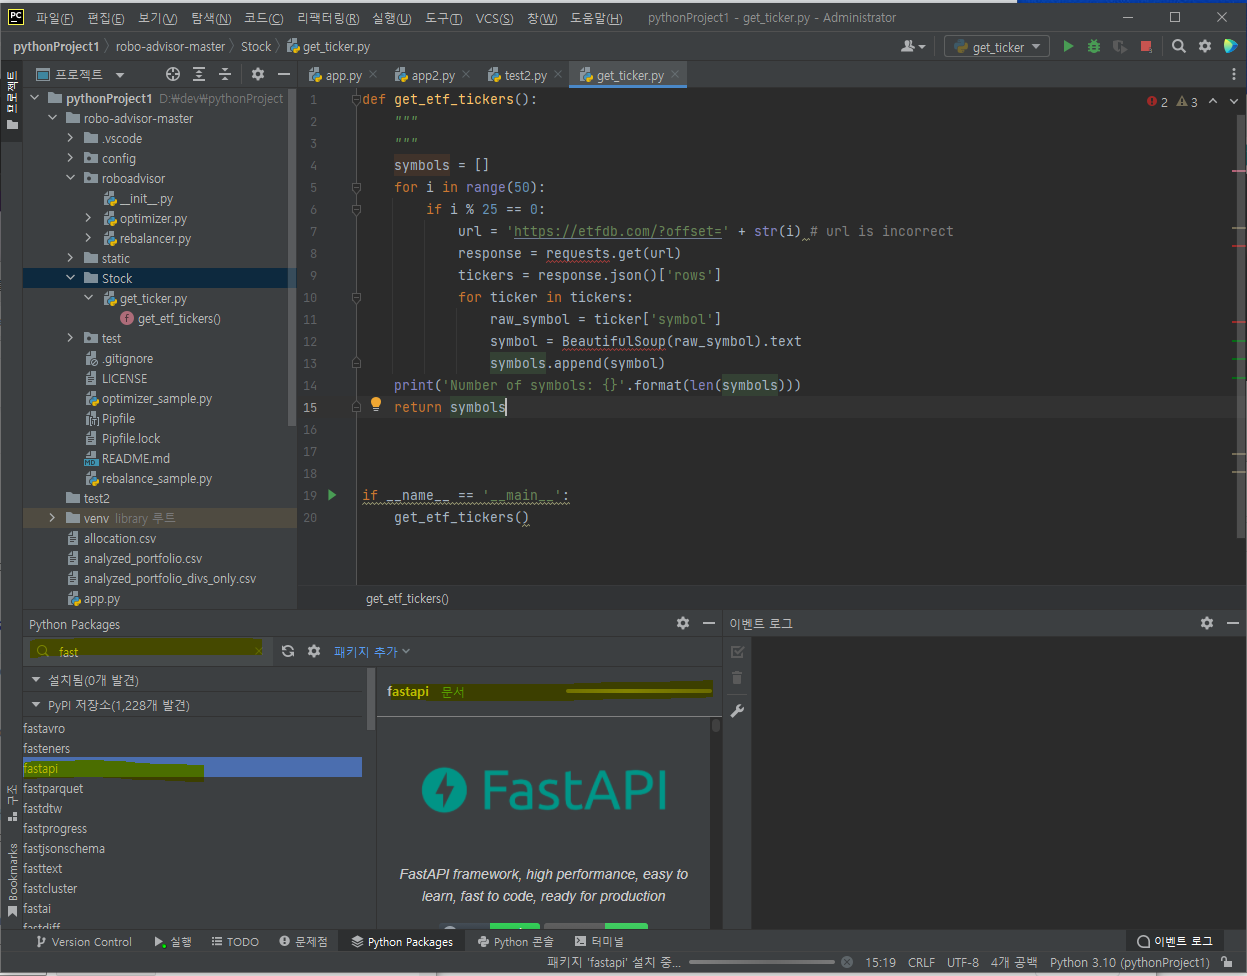The image size is (1247, 976).
Task: Open event log settings wrench icon
Action: 737,711
